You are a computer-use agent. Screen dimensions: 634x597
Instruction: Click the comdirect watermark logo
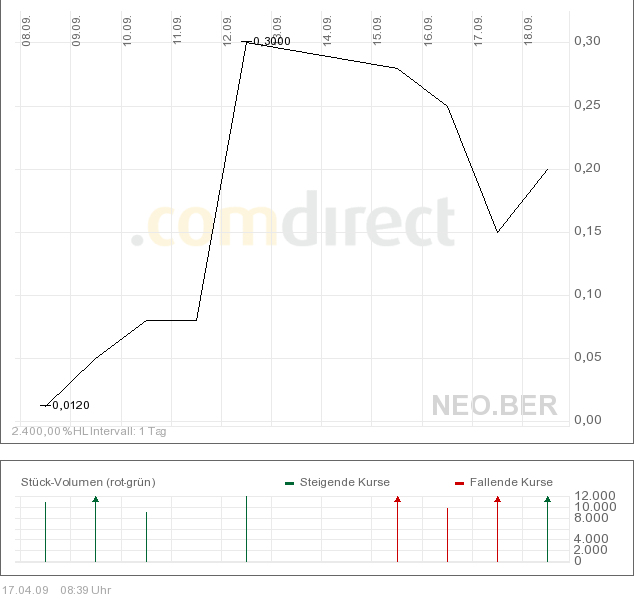click(293, 222)
